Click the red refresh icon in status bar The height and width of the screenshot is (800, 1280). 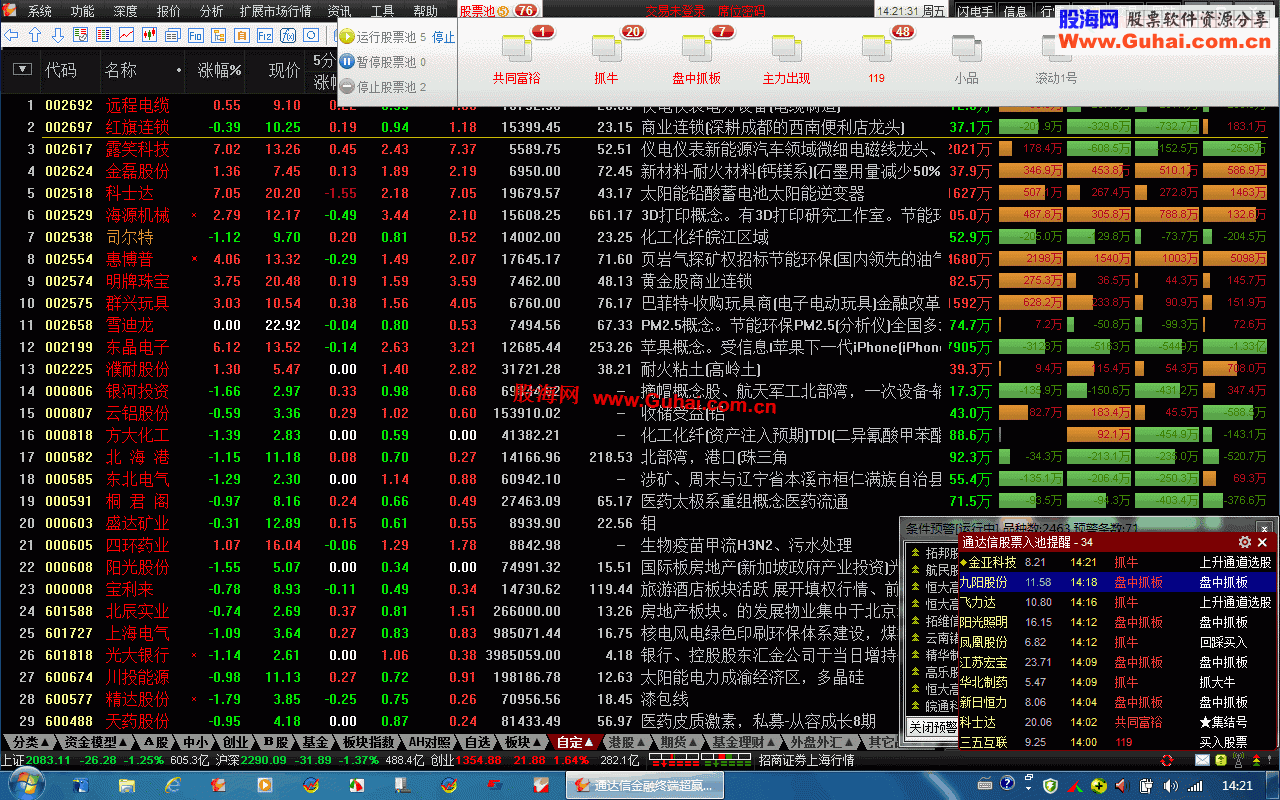1167,760
